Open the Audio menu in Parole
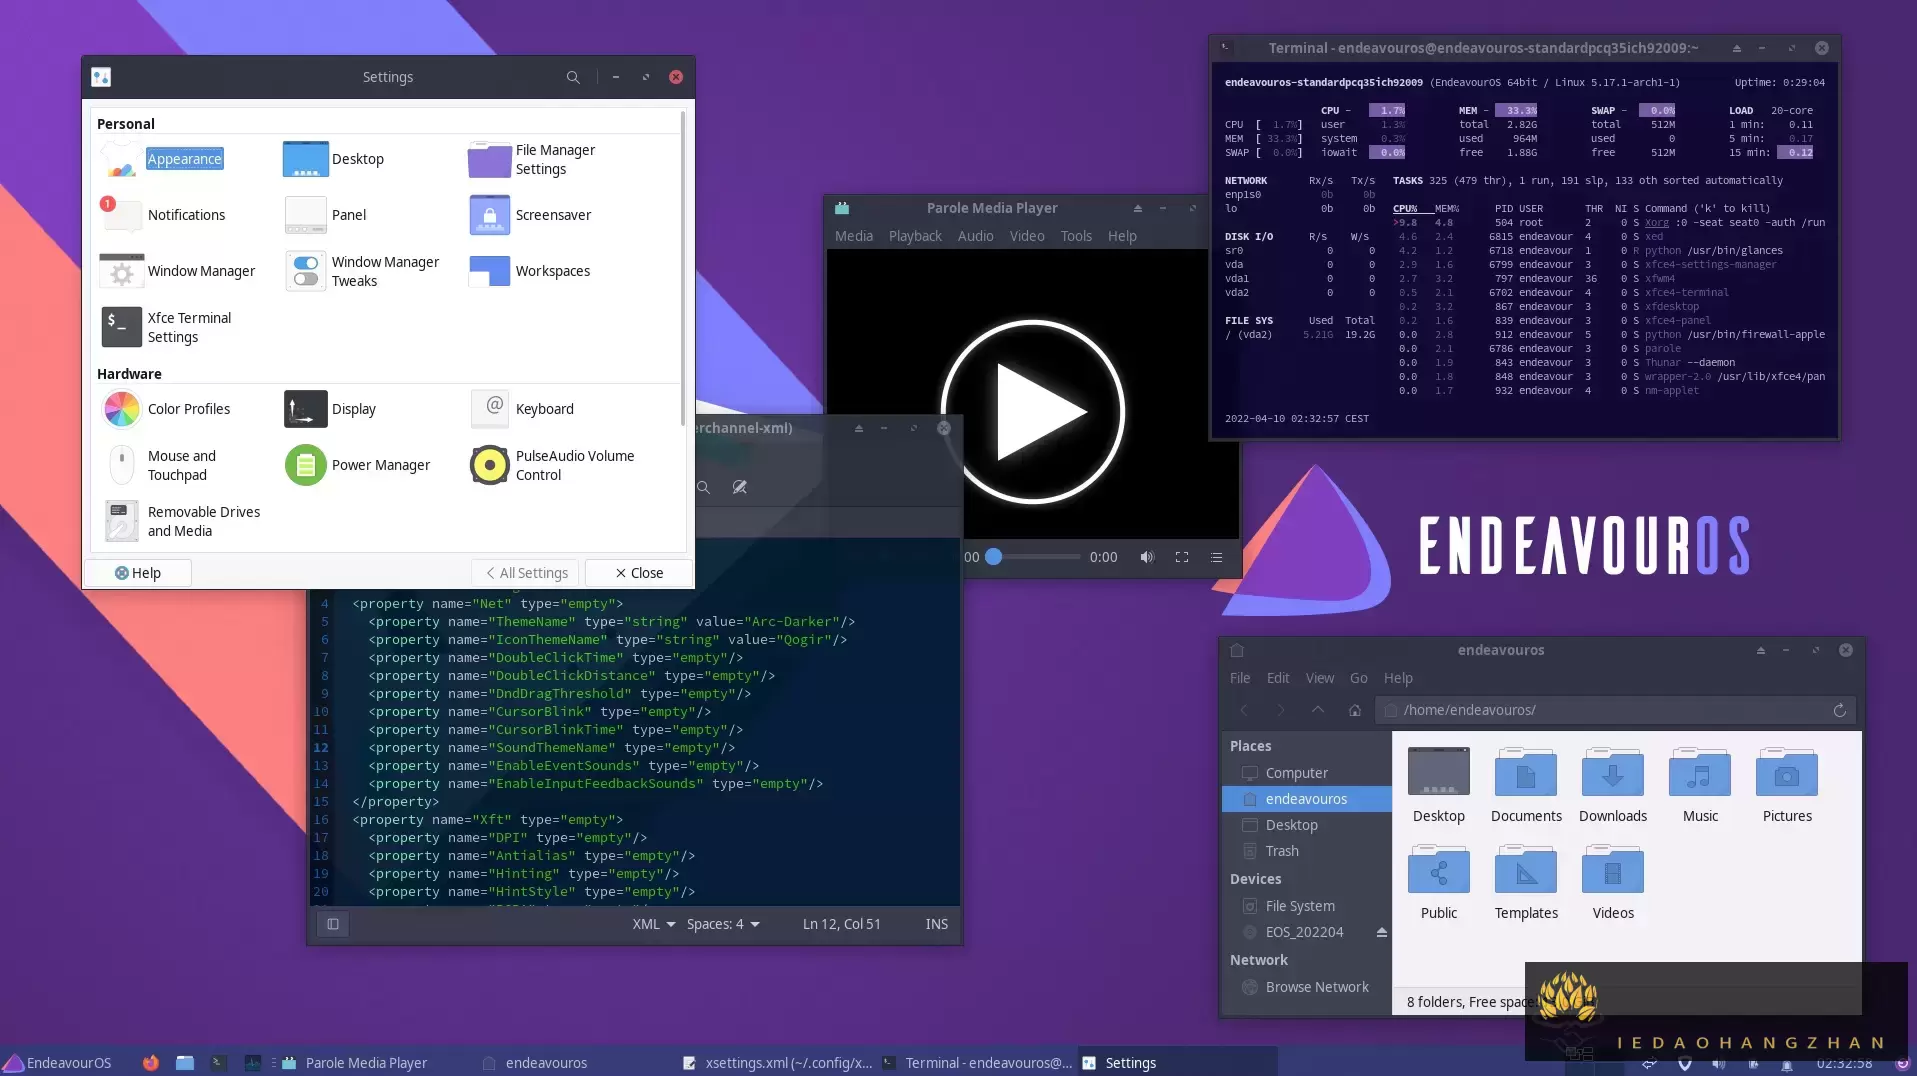1917x1076 pixels. point(975,236)
